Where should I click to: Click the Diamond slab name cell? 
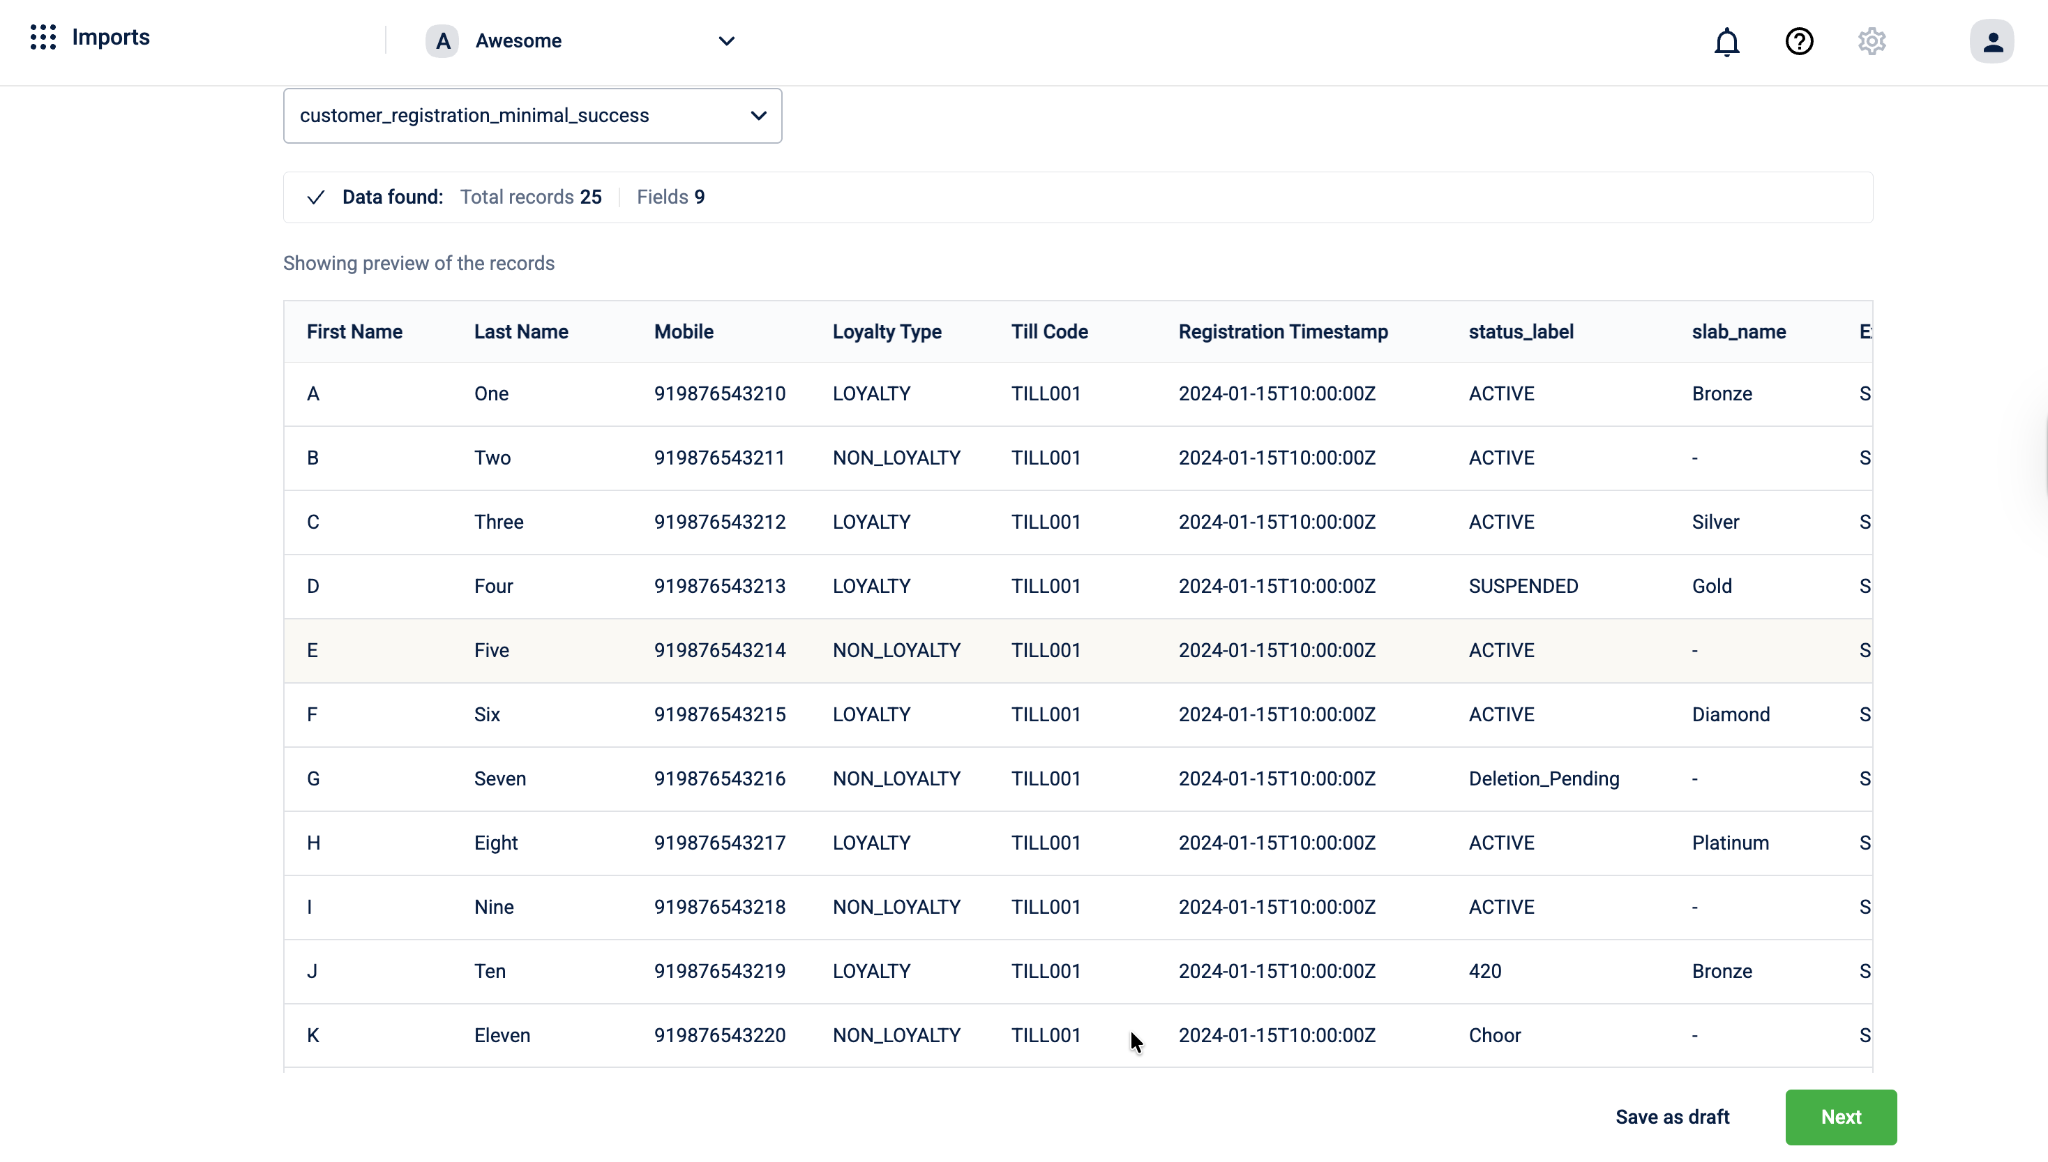point(1730,715)
